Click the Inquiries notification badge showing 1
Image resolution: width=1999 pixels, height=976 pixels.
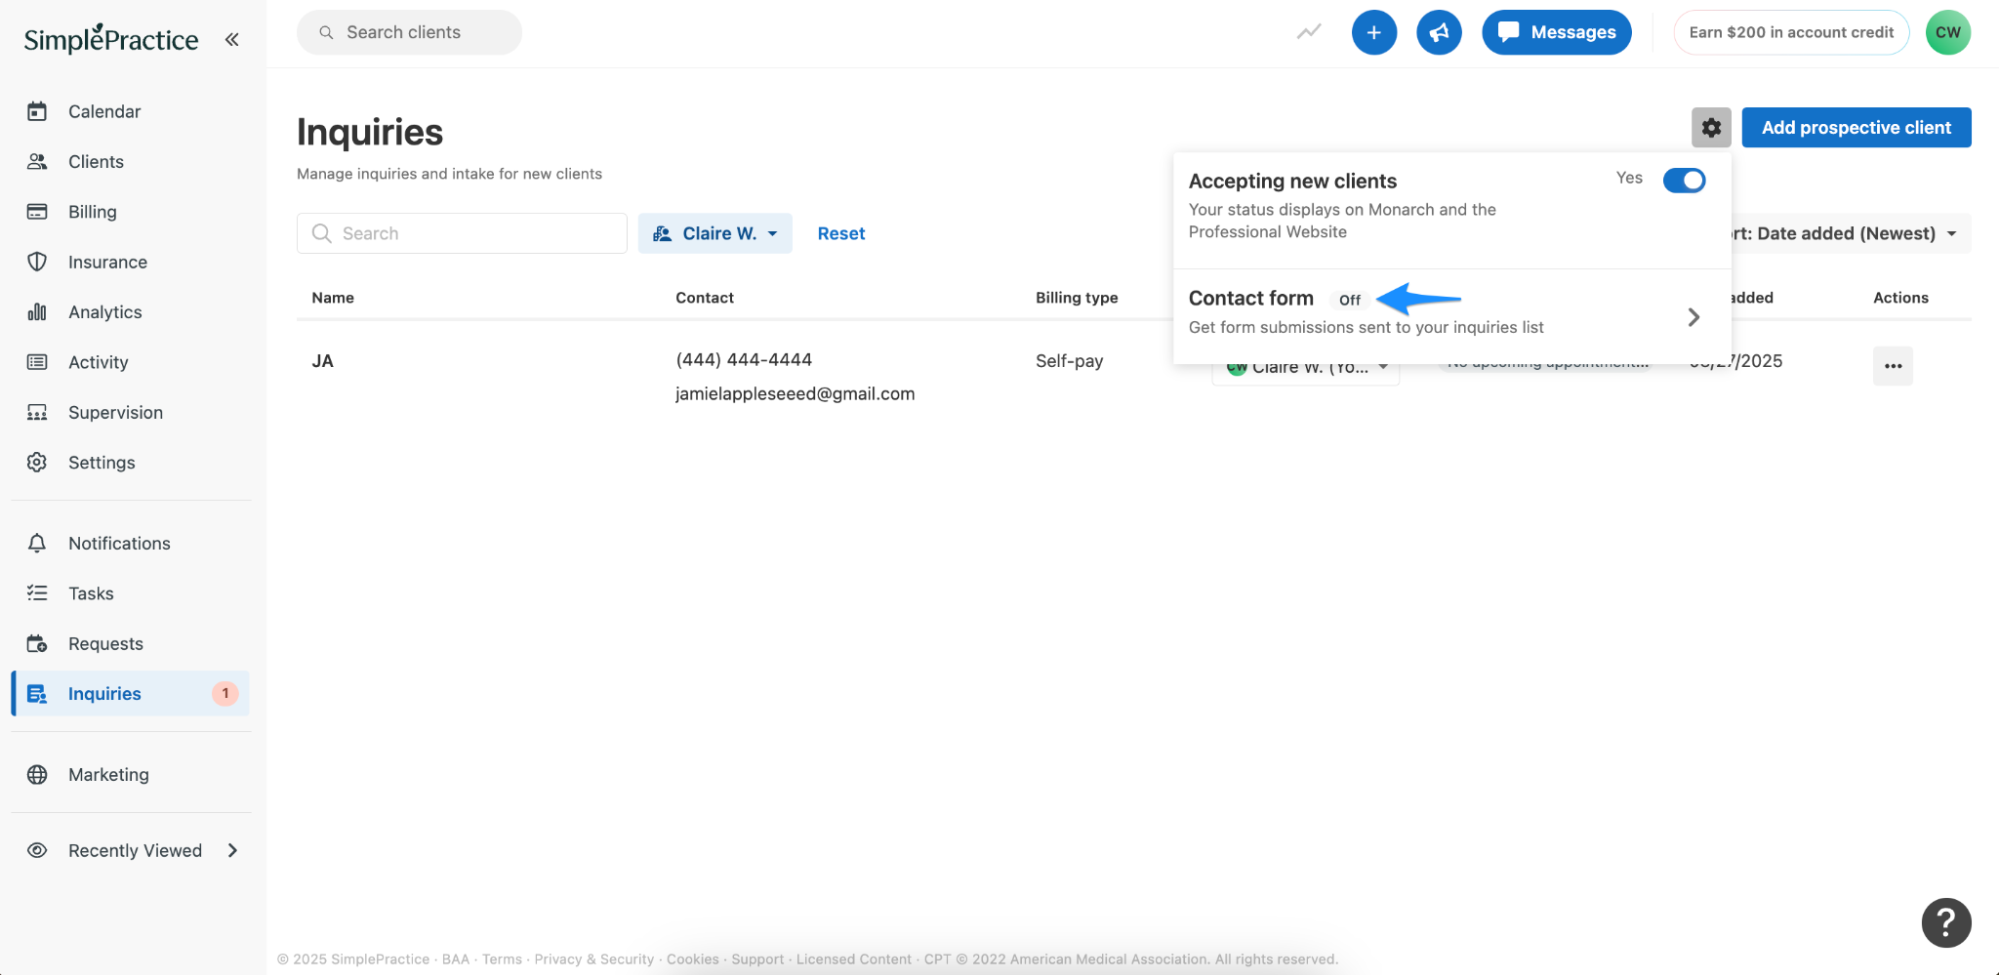(x=225, y=693)
